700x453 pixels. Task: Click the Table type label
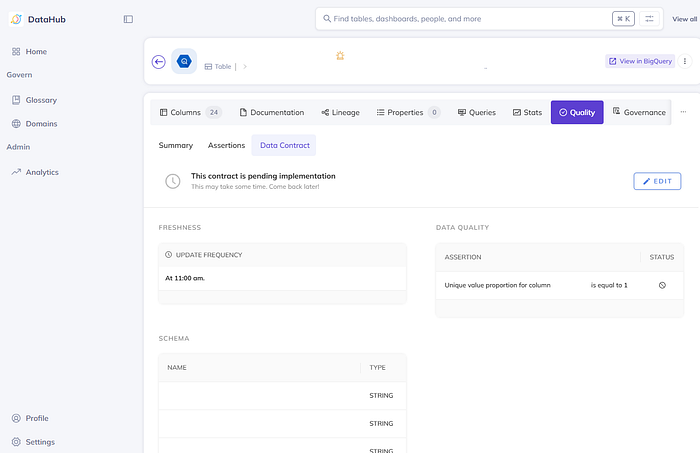pyautogui.click(x=218, y=66)
